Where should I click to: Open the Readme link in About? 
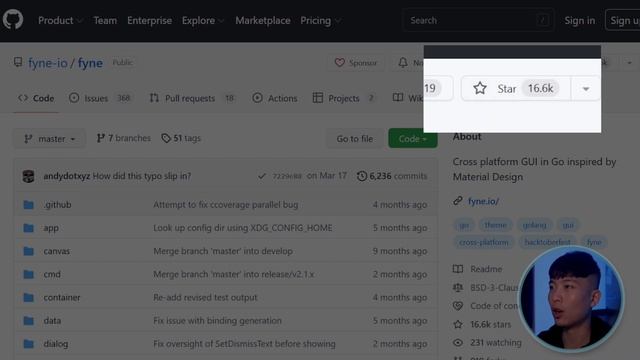click(x=486, y=269)
